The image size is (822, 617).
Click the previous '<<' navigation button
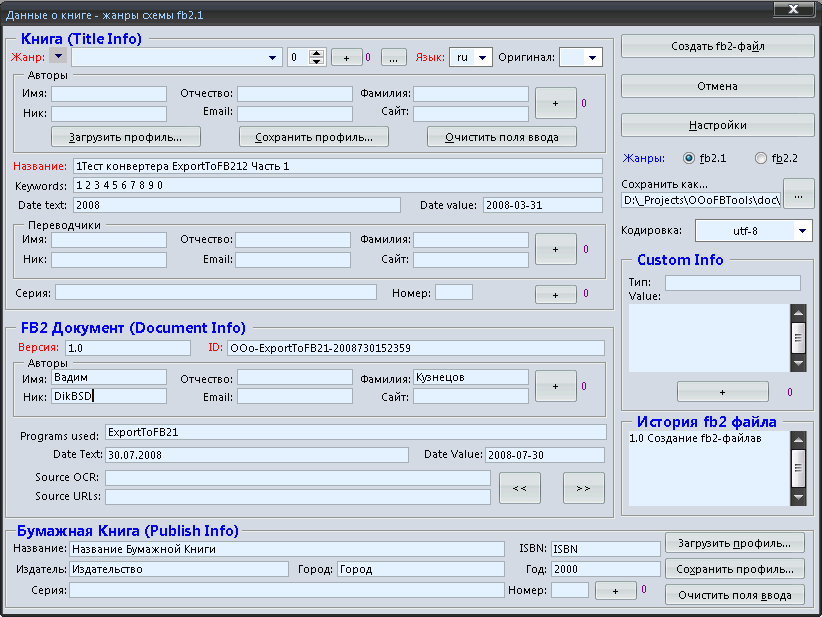point(519,487)
